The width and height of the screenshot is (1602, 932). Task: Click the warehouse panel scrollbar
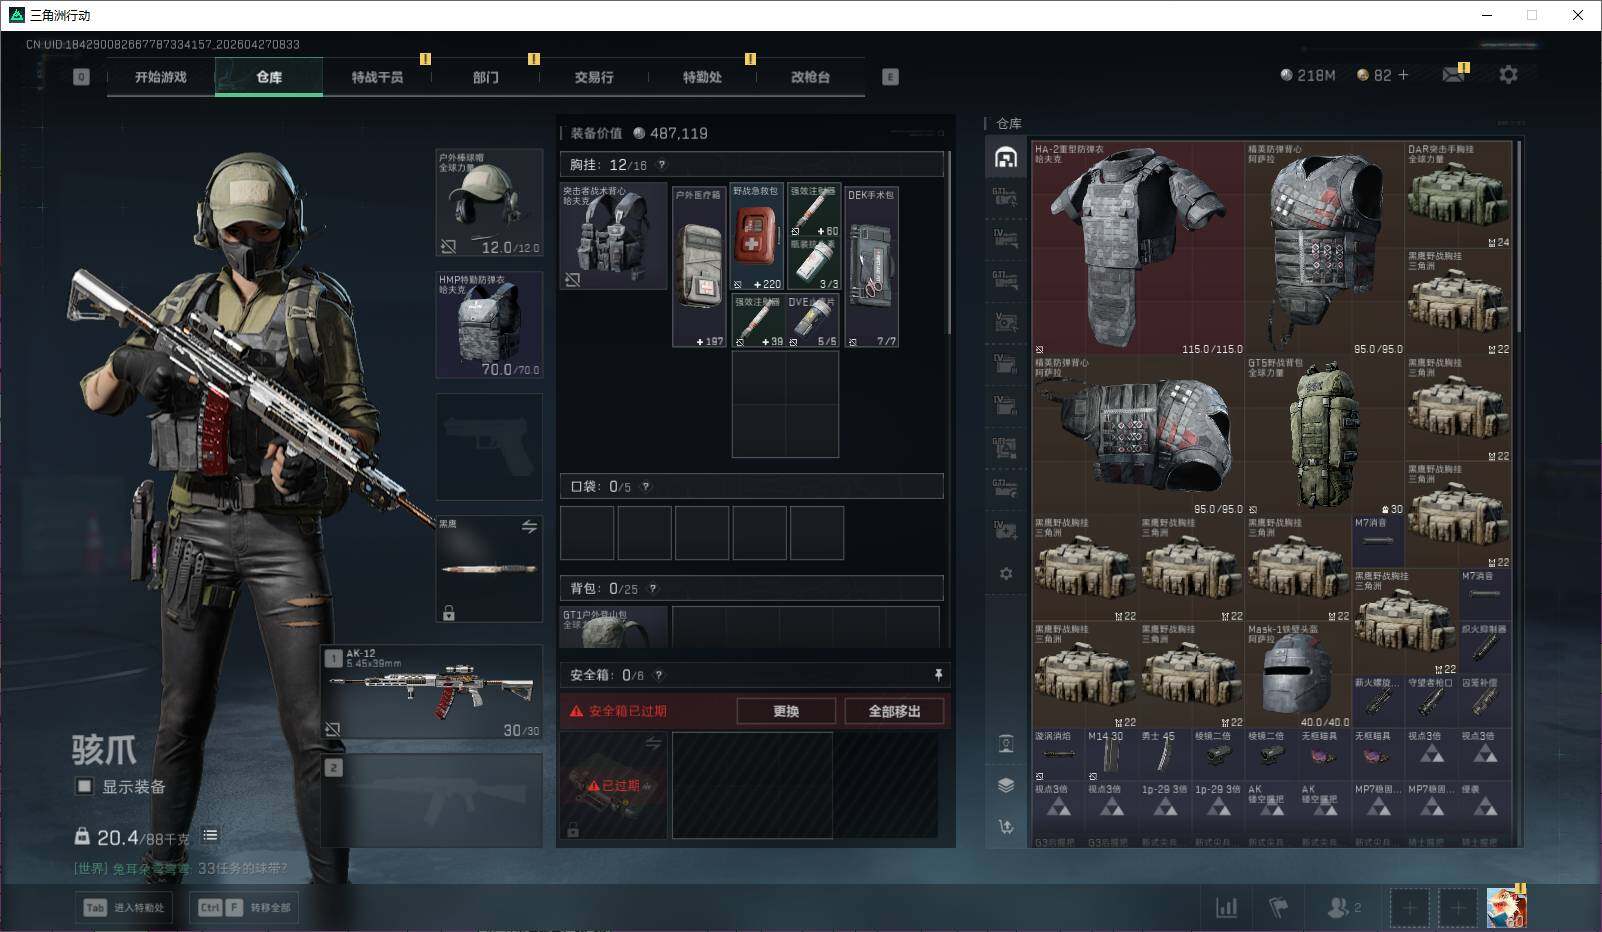pos(1519,236)
